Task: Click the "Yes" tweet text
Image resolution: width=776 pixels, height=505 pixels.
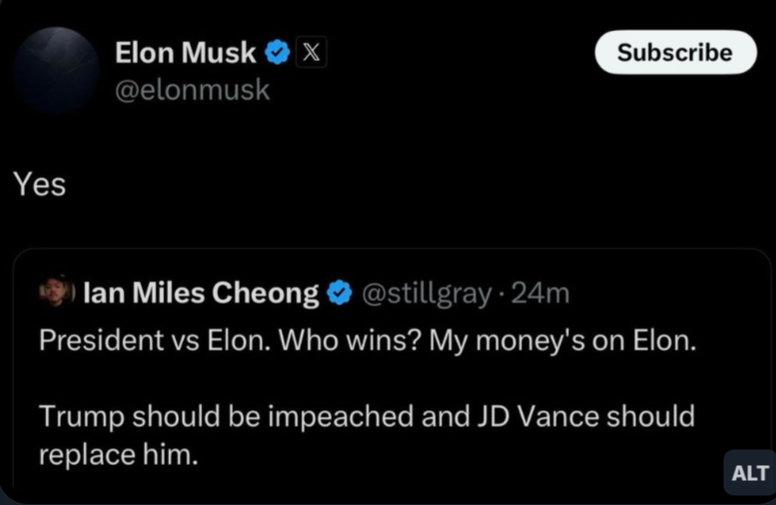Action: [39, 184]
